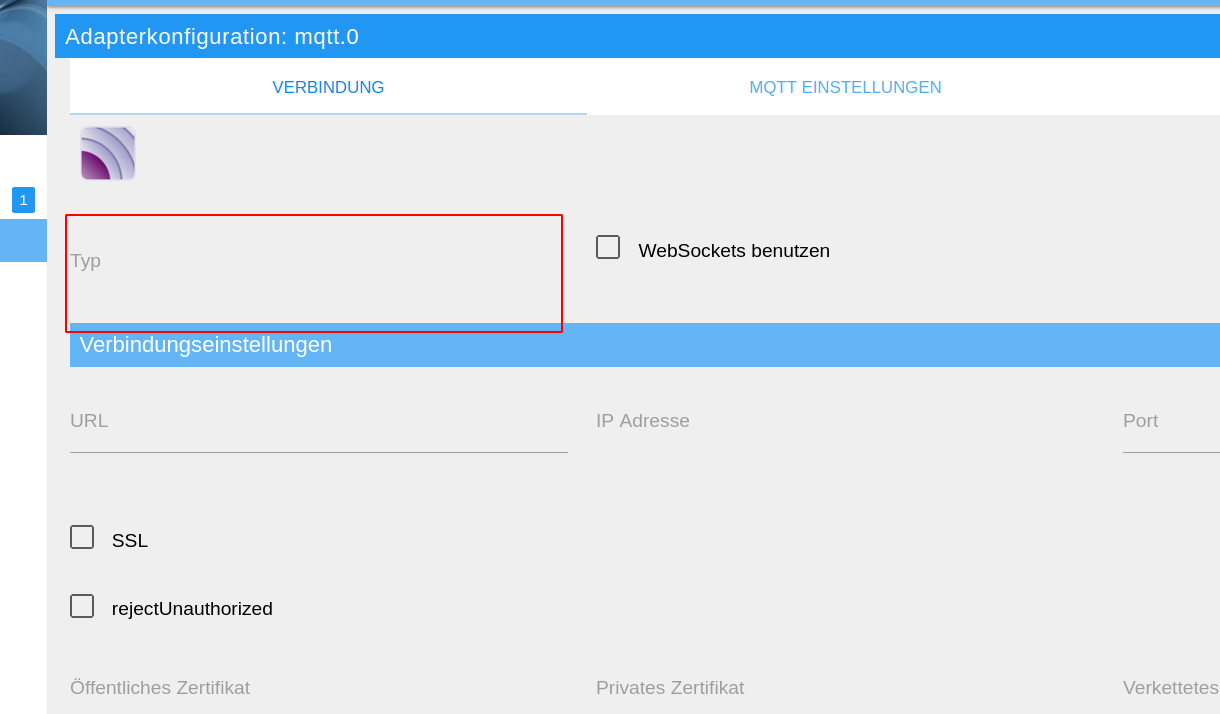Viewport: 1220px width, 714px height.
Task: Tick the SSL checkbox
Action: coord(82,537)
